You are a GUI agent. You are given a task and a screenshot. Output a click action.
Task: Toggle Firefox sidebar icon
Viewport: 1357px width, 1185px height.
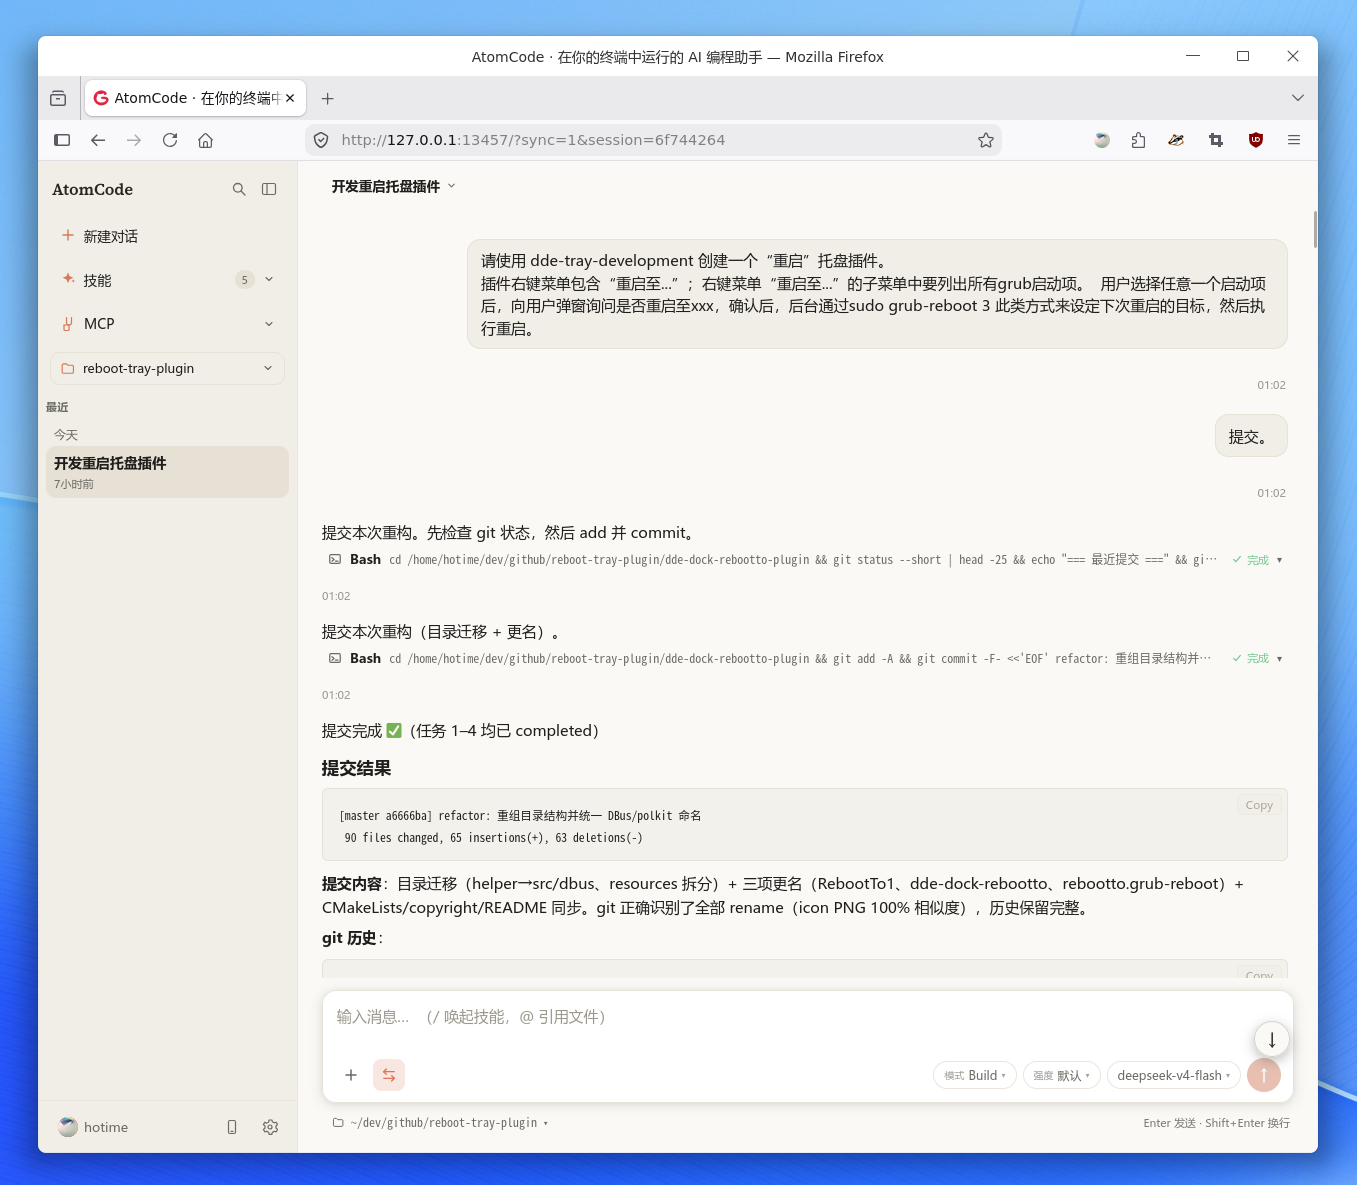click(x=62, y=140)
